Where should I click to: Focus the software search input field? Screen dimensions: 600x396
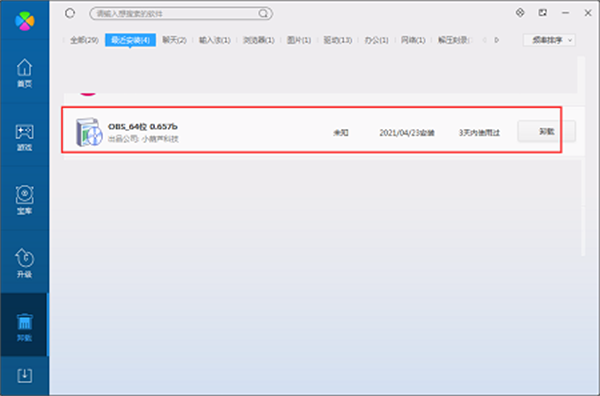(181, 14)
